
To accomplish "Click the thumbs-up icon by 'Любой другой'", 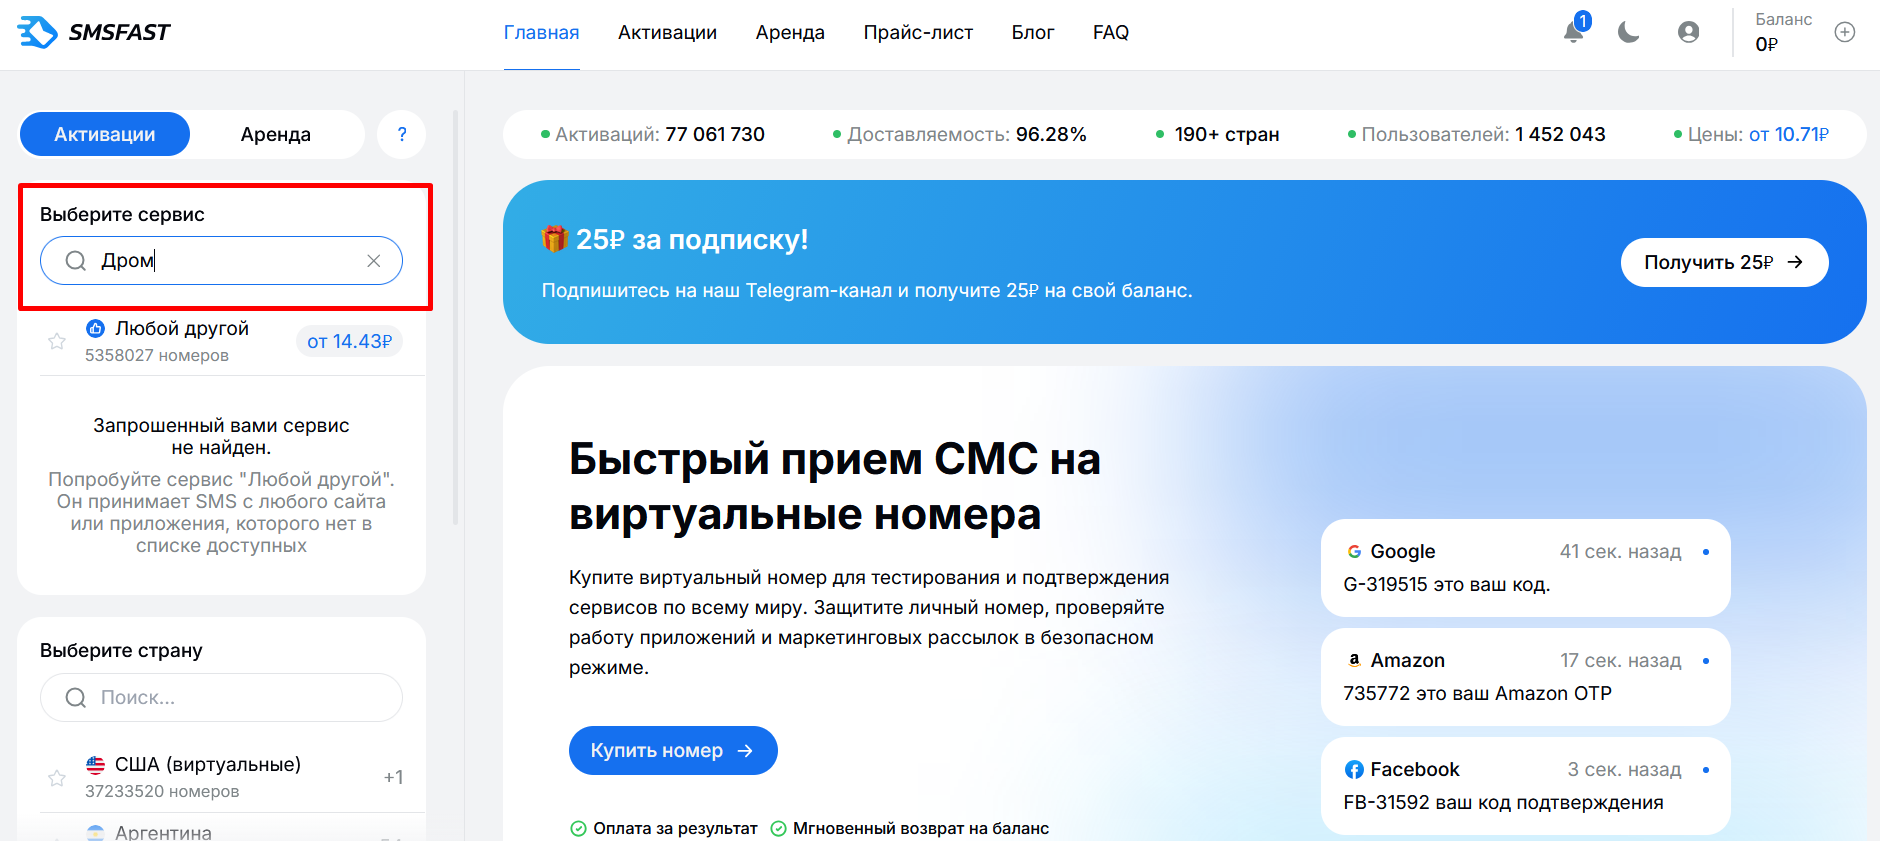I will pos(95,329).
